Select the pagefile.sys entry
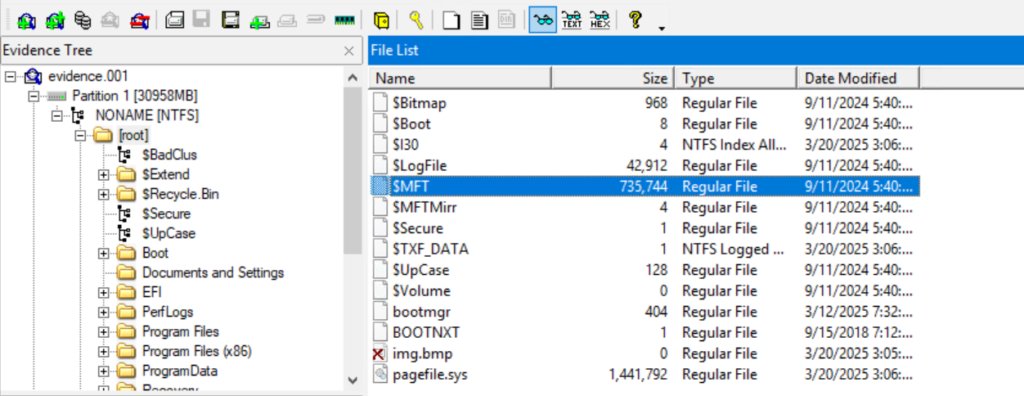 click(645, 375)
